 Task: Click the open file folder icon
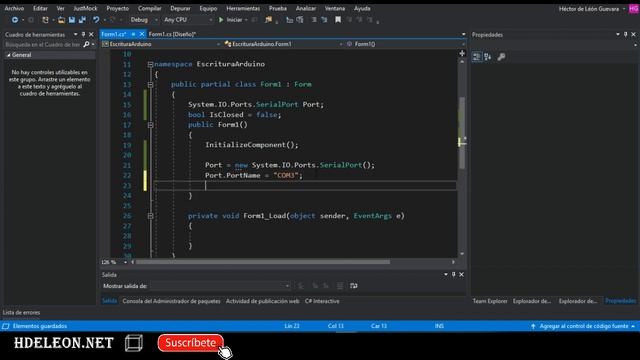coord(61,20)
